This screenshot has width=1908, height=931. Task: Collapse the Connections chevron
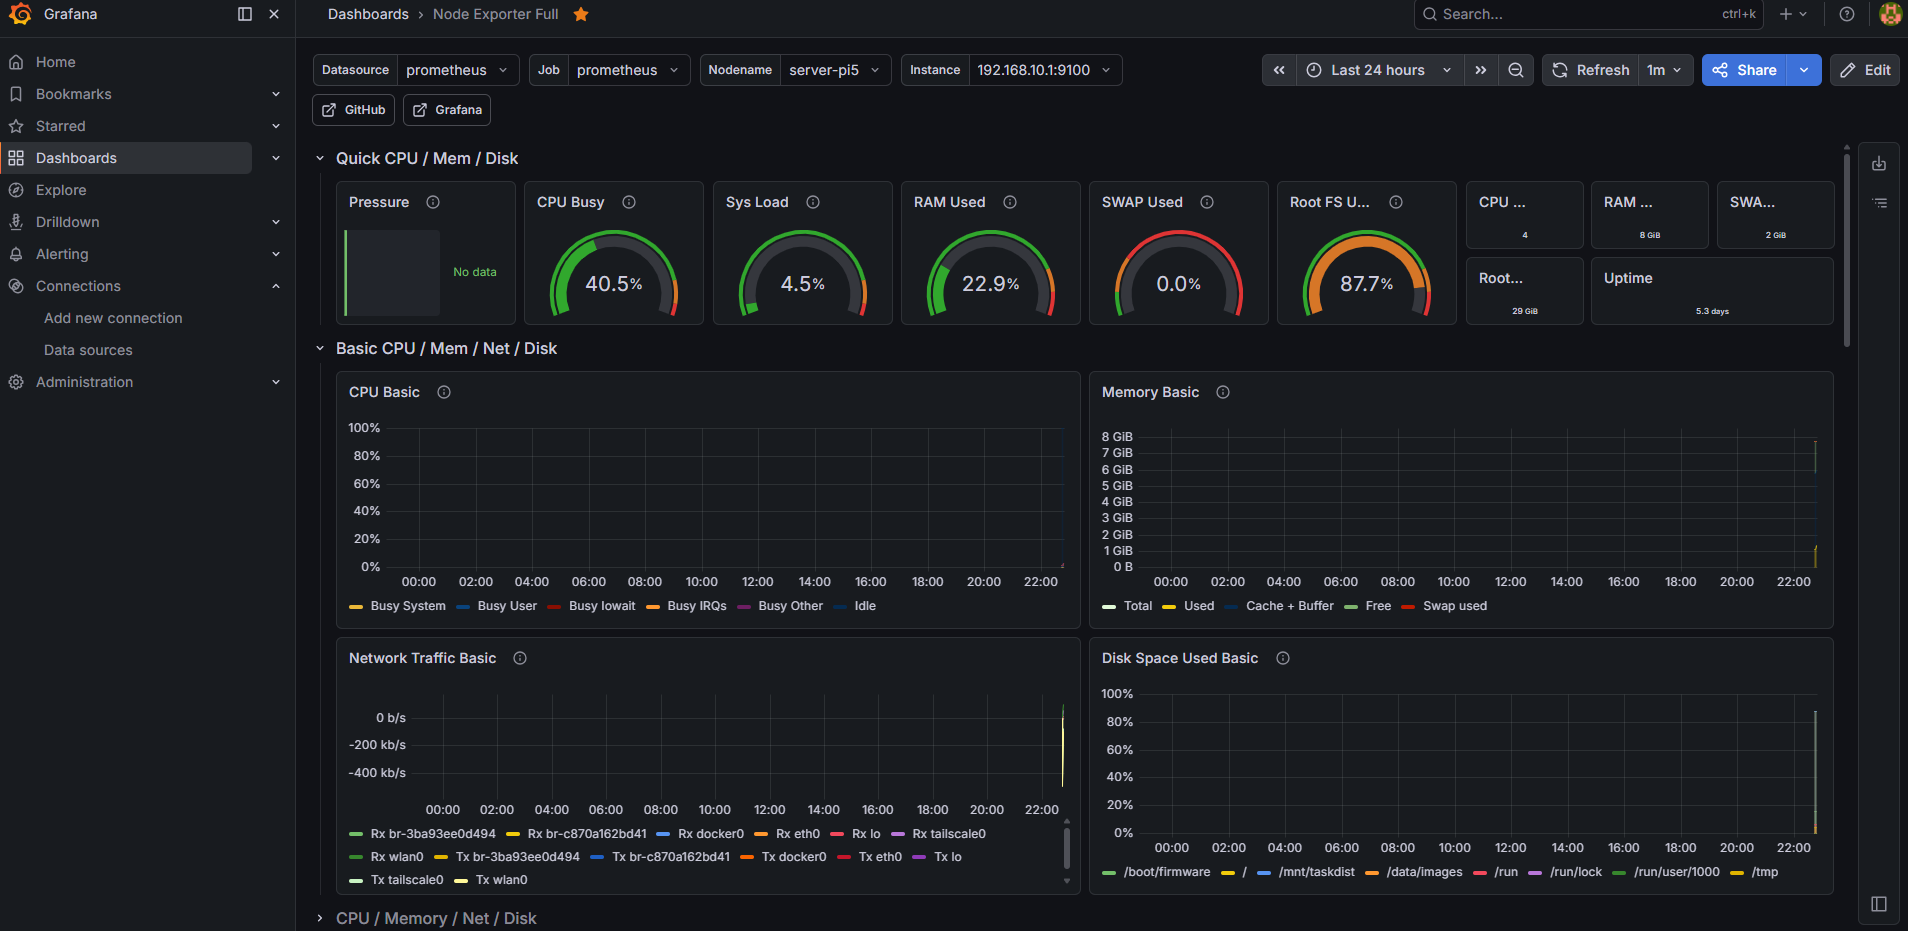coord(276,286)
